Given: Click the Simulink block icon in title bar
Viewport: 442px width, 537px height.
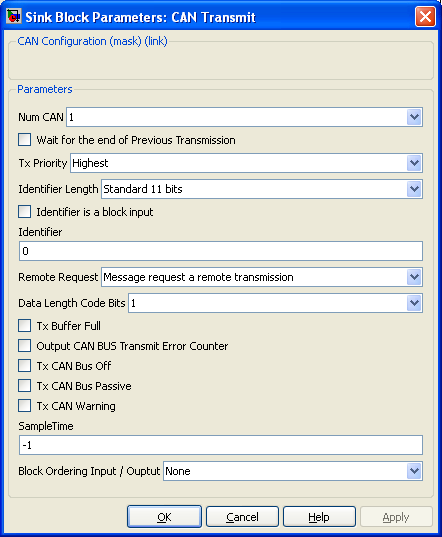Looking at the screenshot, I should (x=13, y=16).
